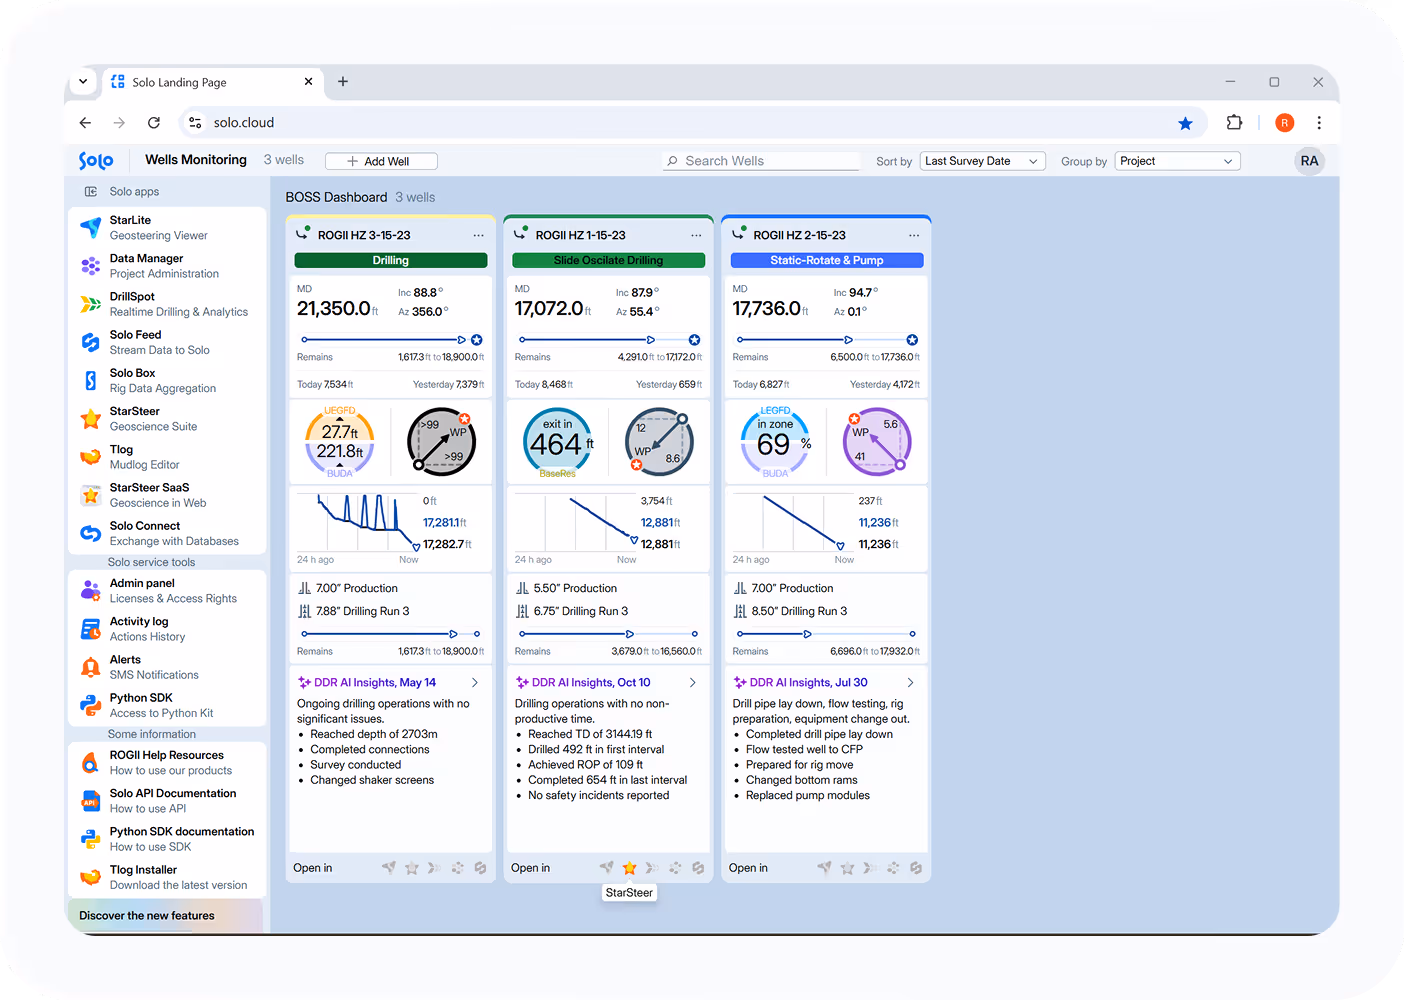1404x1000 pixels.
Task: Open Data Manager in Solo apps
Action: 166,266
